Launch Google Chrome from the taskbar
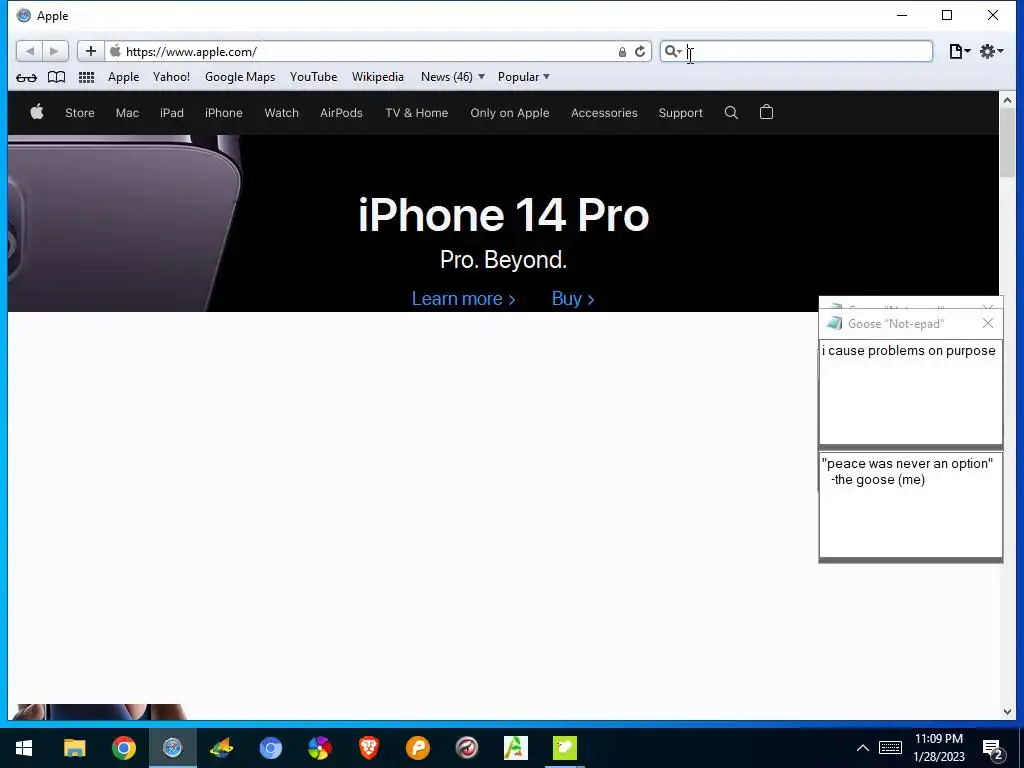Viewport: 1024px width, 768px height. point(123,748)
